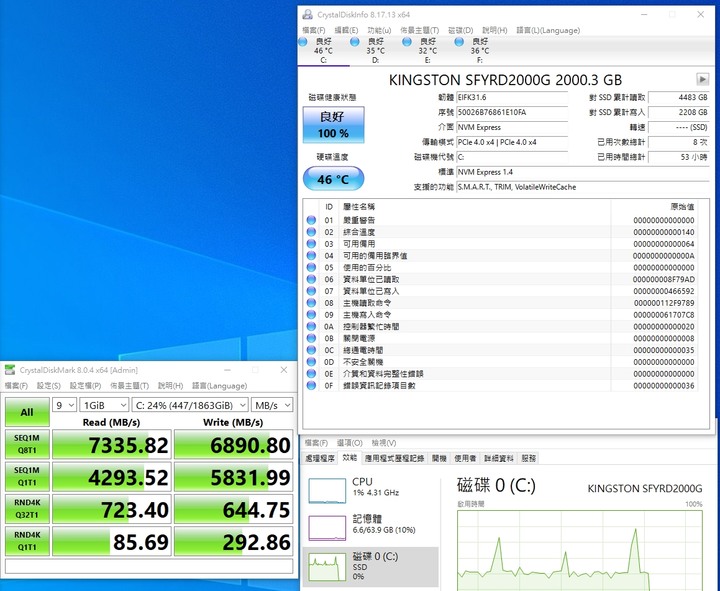The height and width of the screenshot is (591, 720).
Task: Switch to Task Manager 效能 tab
Action: tap(349, 458)
